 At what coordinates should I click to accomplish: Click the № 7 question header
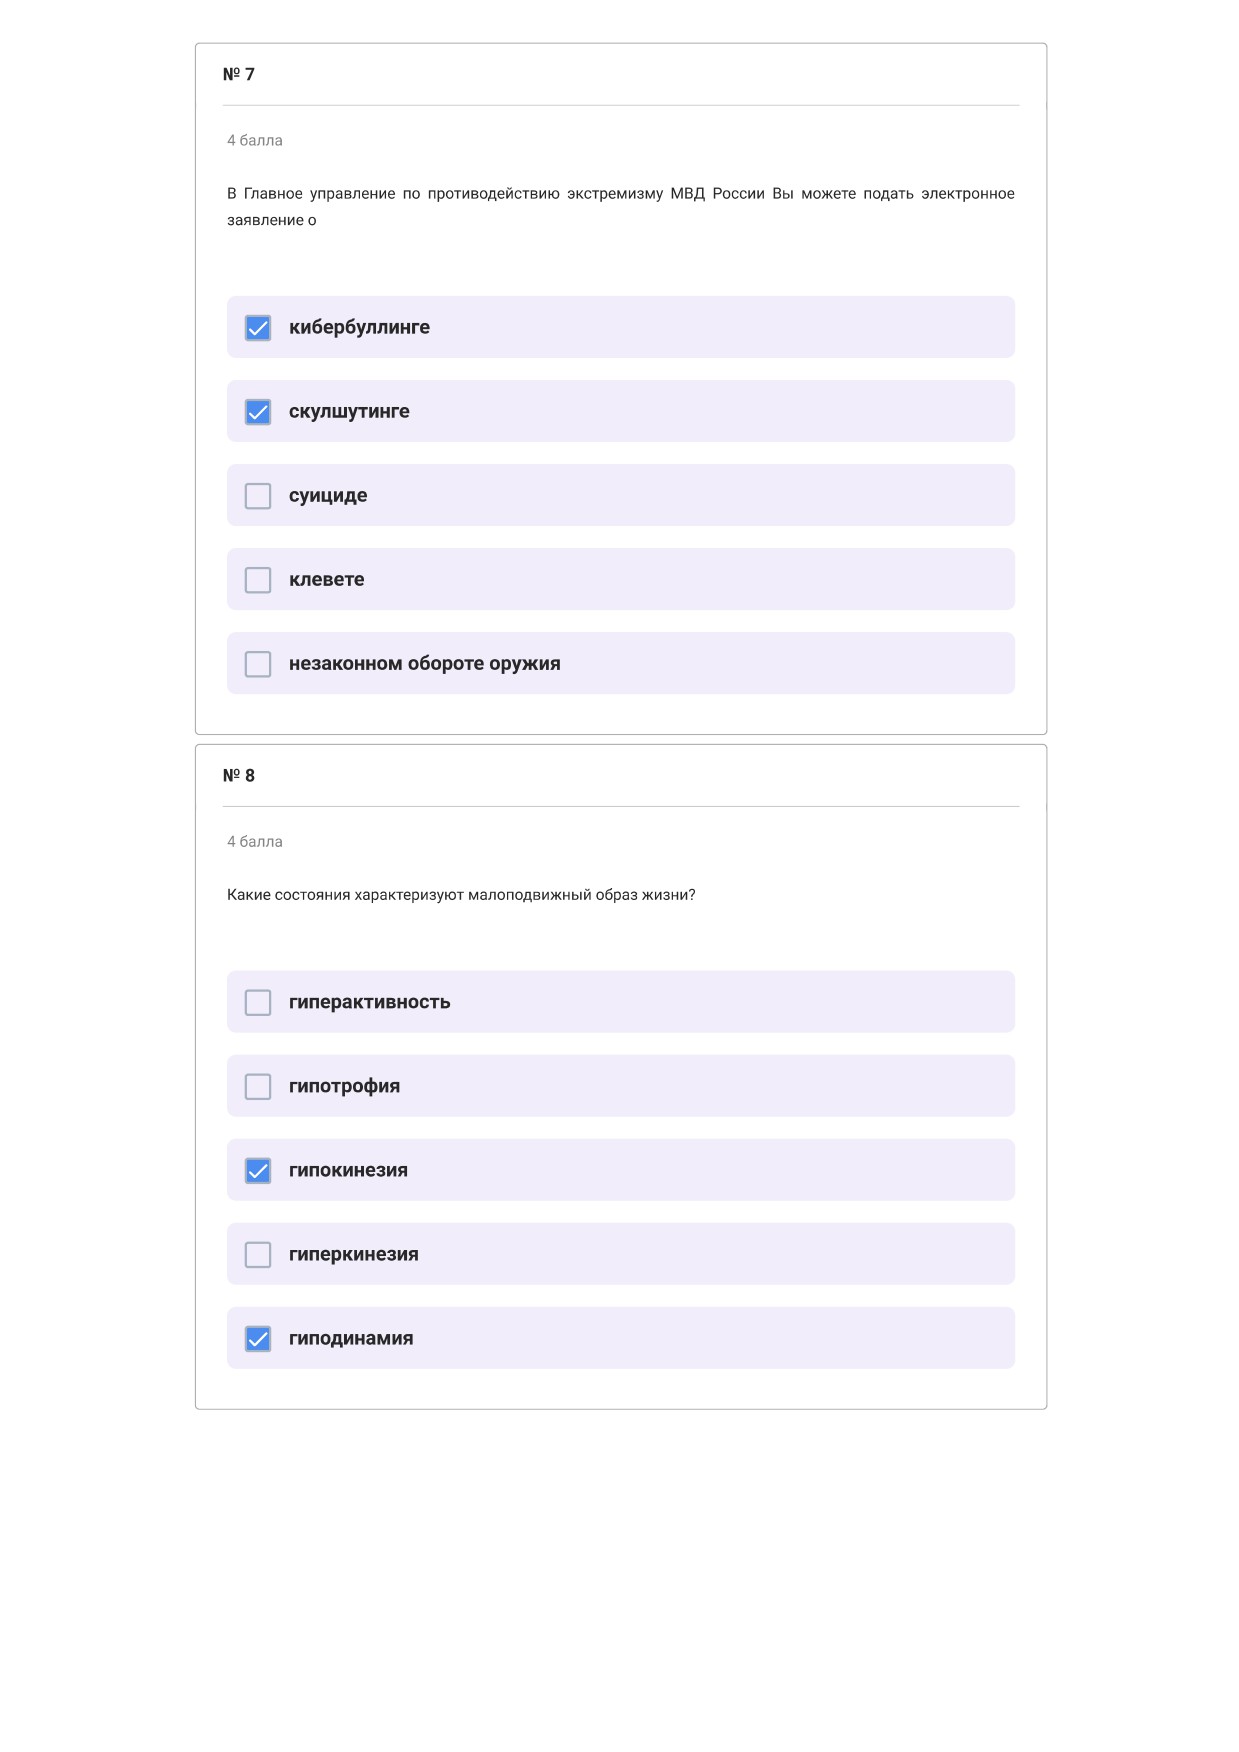click(x=239, y=74)
